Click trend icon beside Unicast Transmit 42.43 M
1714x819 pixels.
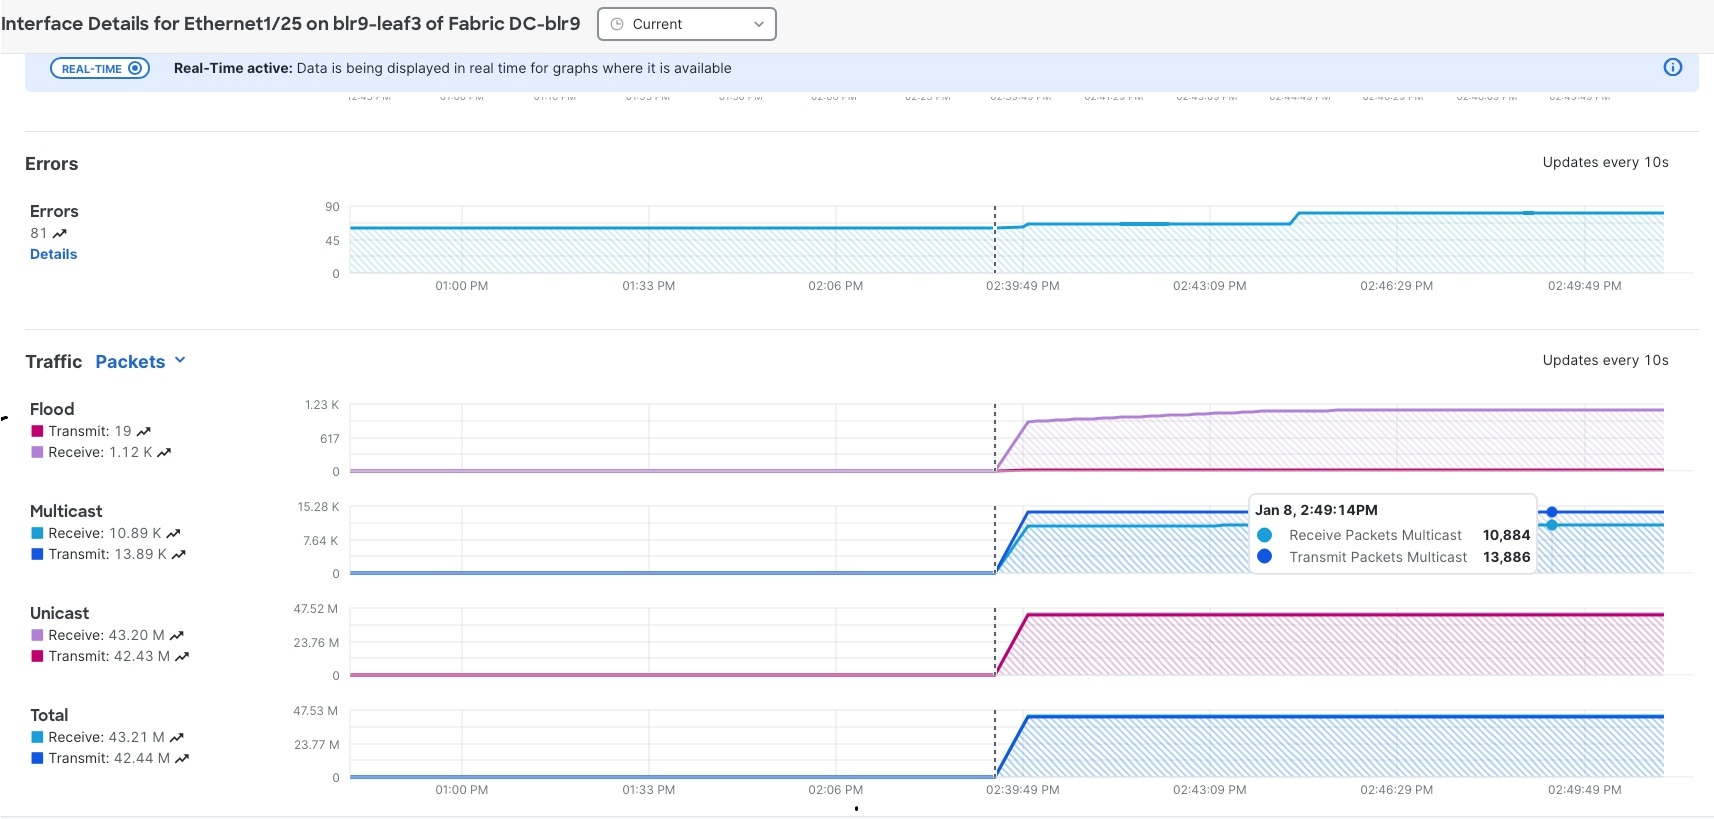pyautogui.click(x=181, y=656)
